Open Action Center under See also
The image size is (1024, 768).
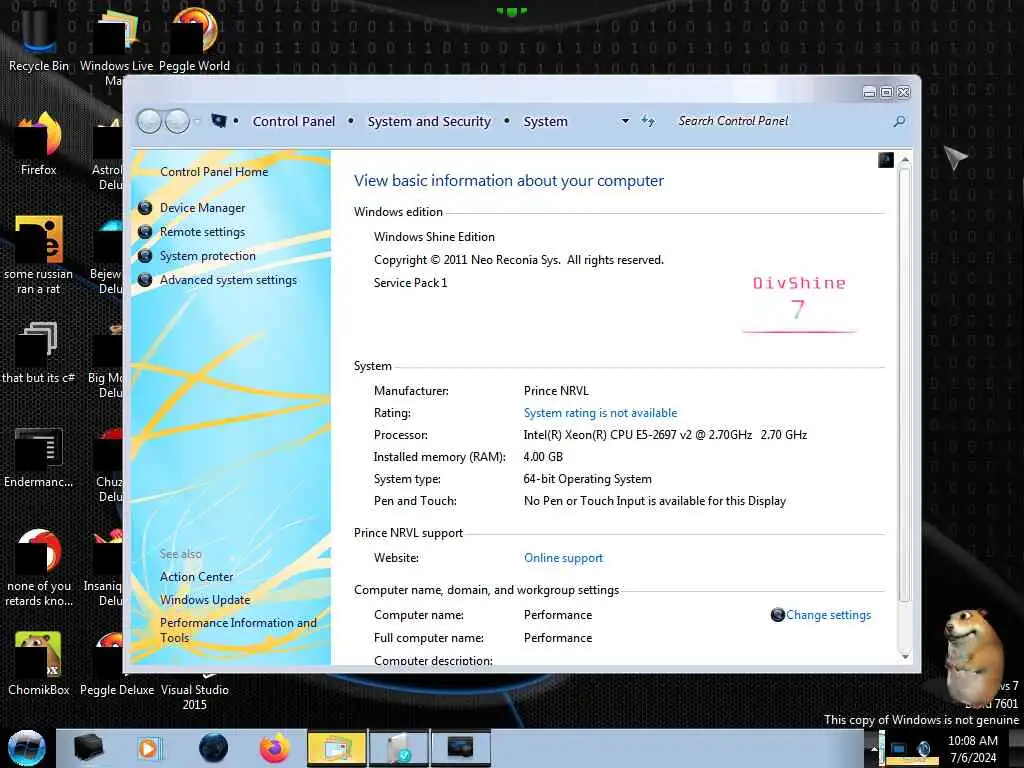(x=196, y=577)
